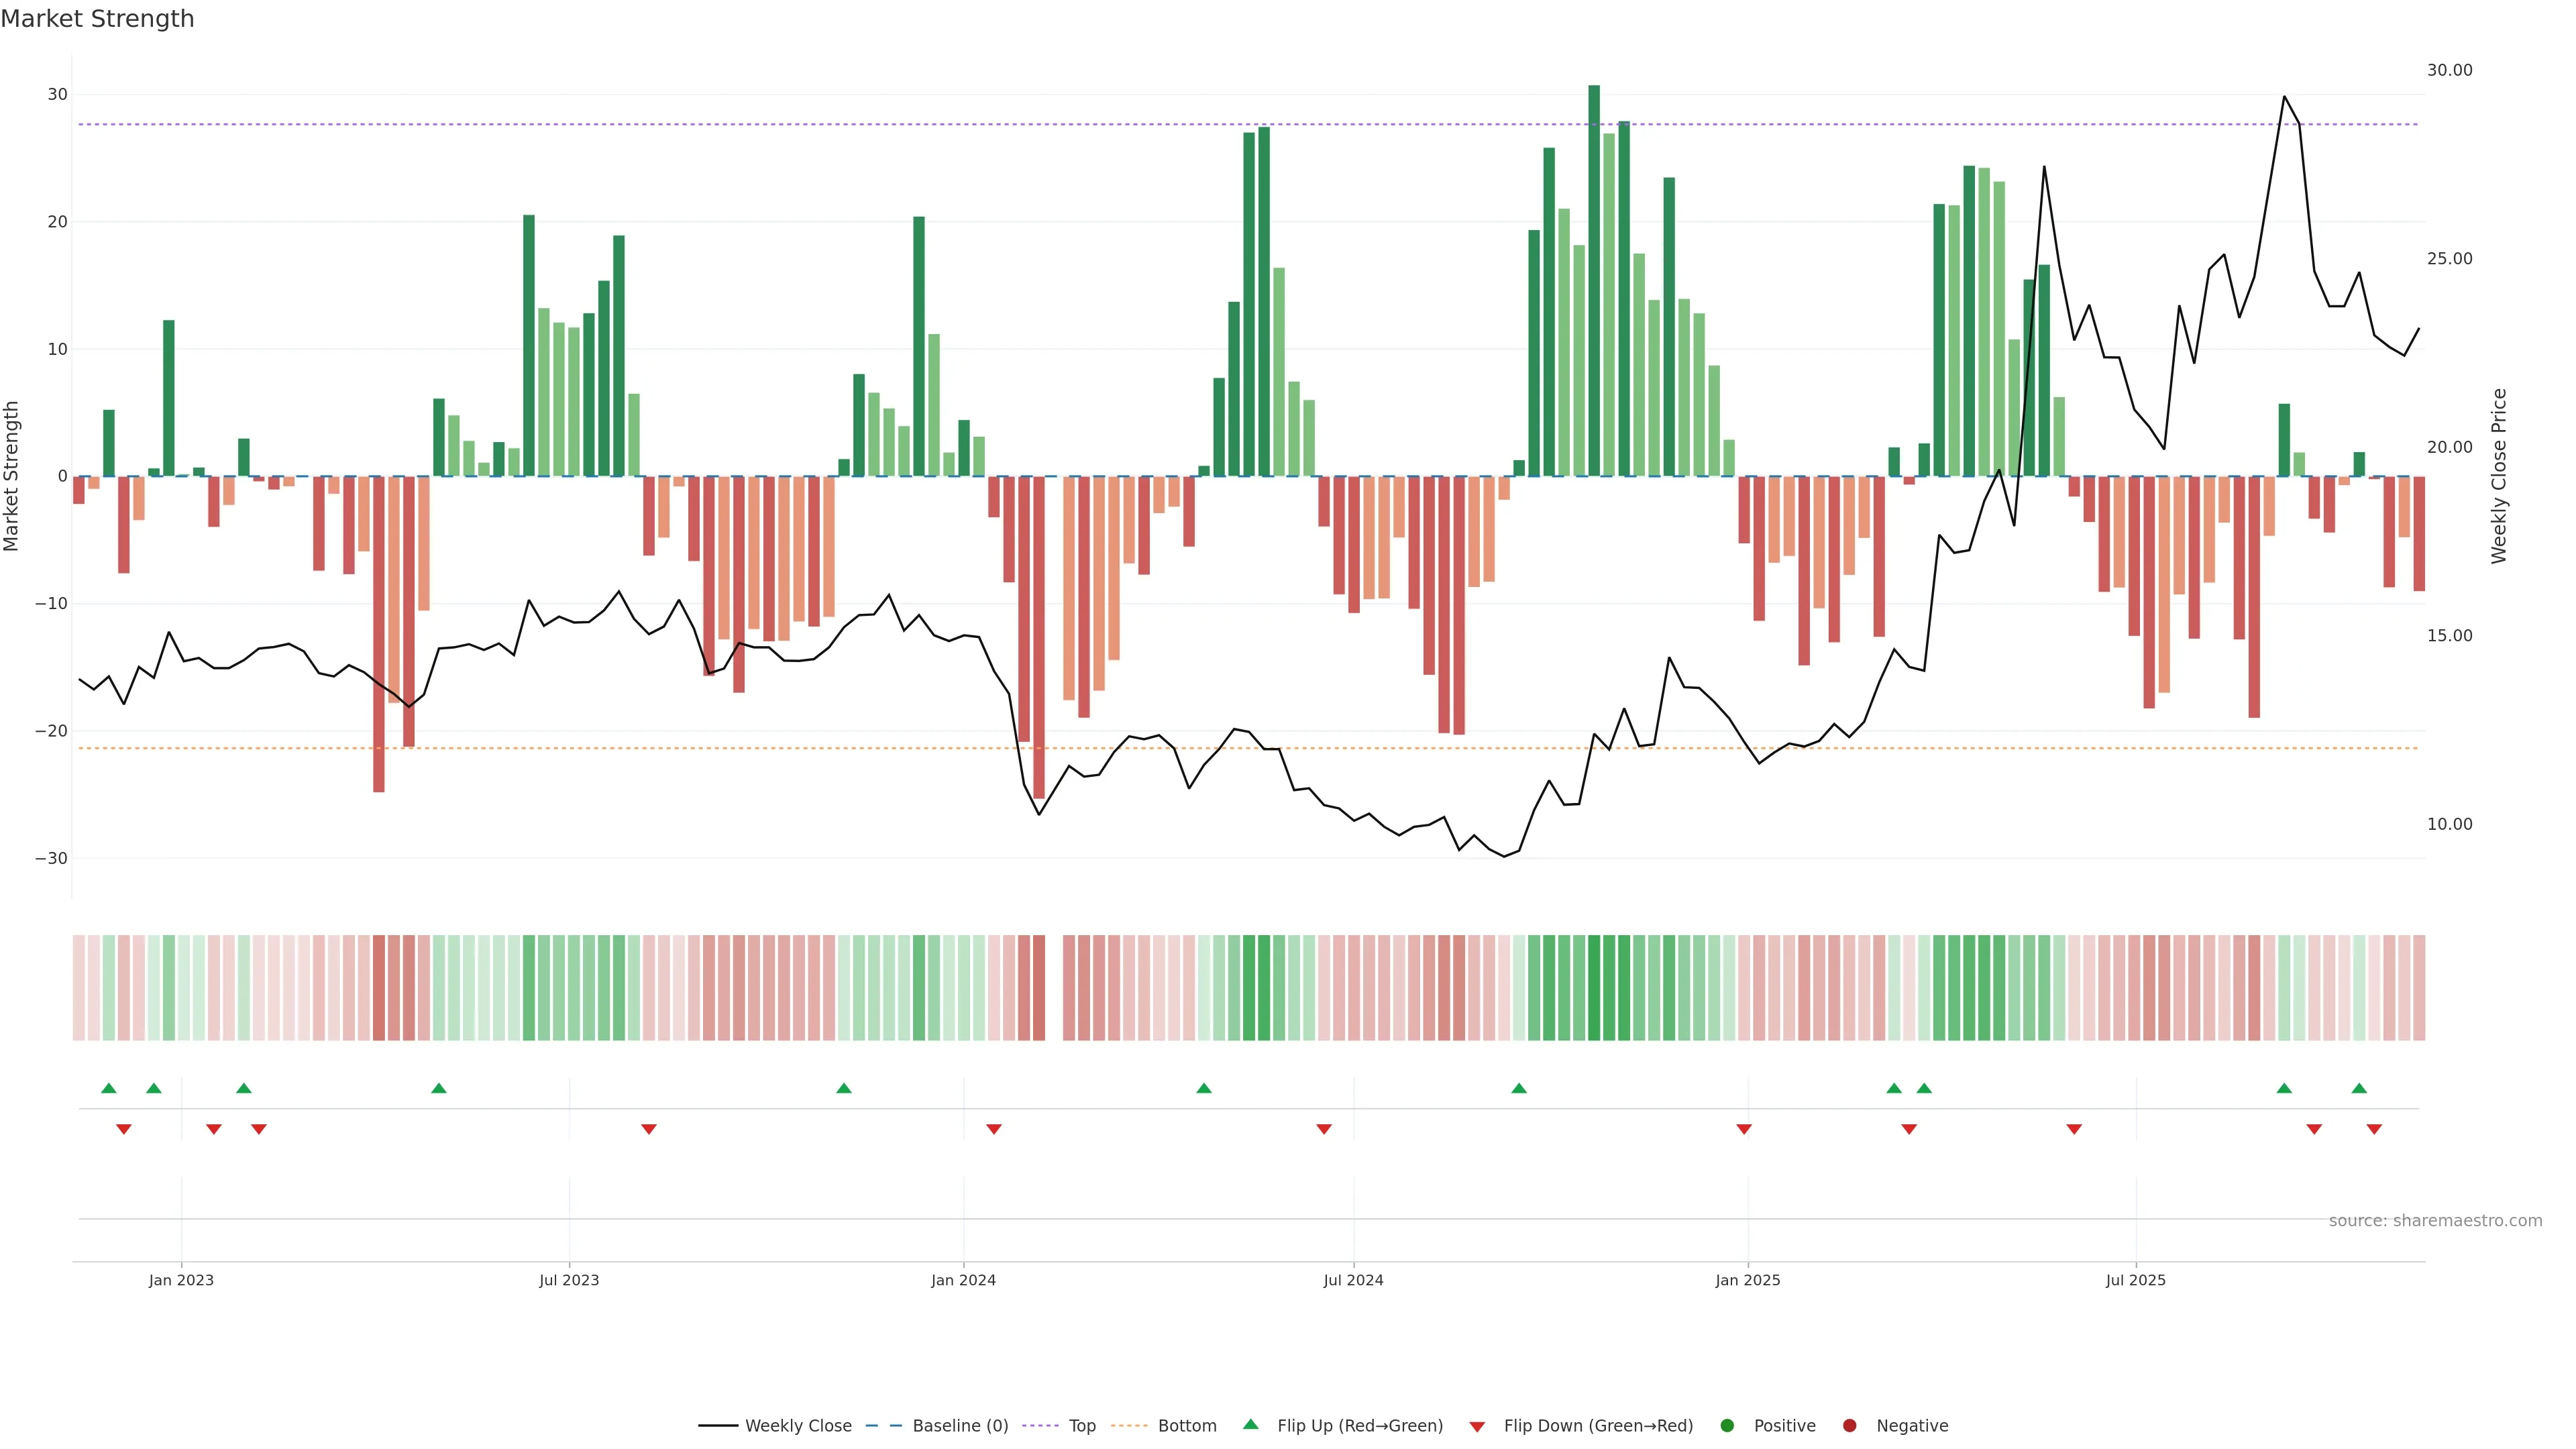Click the last red flip-down marker
2576x1449 pixels.
[2374, 1129]
